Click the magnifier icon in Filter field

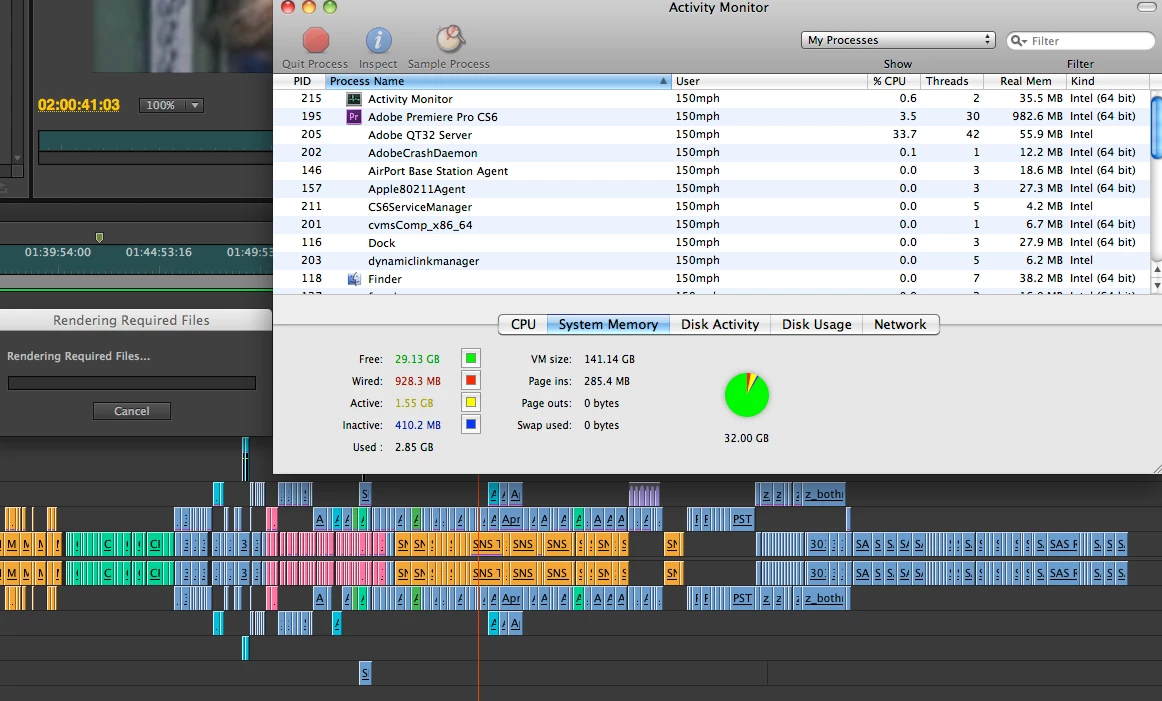click(1018, 41)
